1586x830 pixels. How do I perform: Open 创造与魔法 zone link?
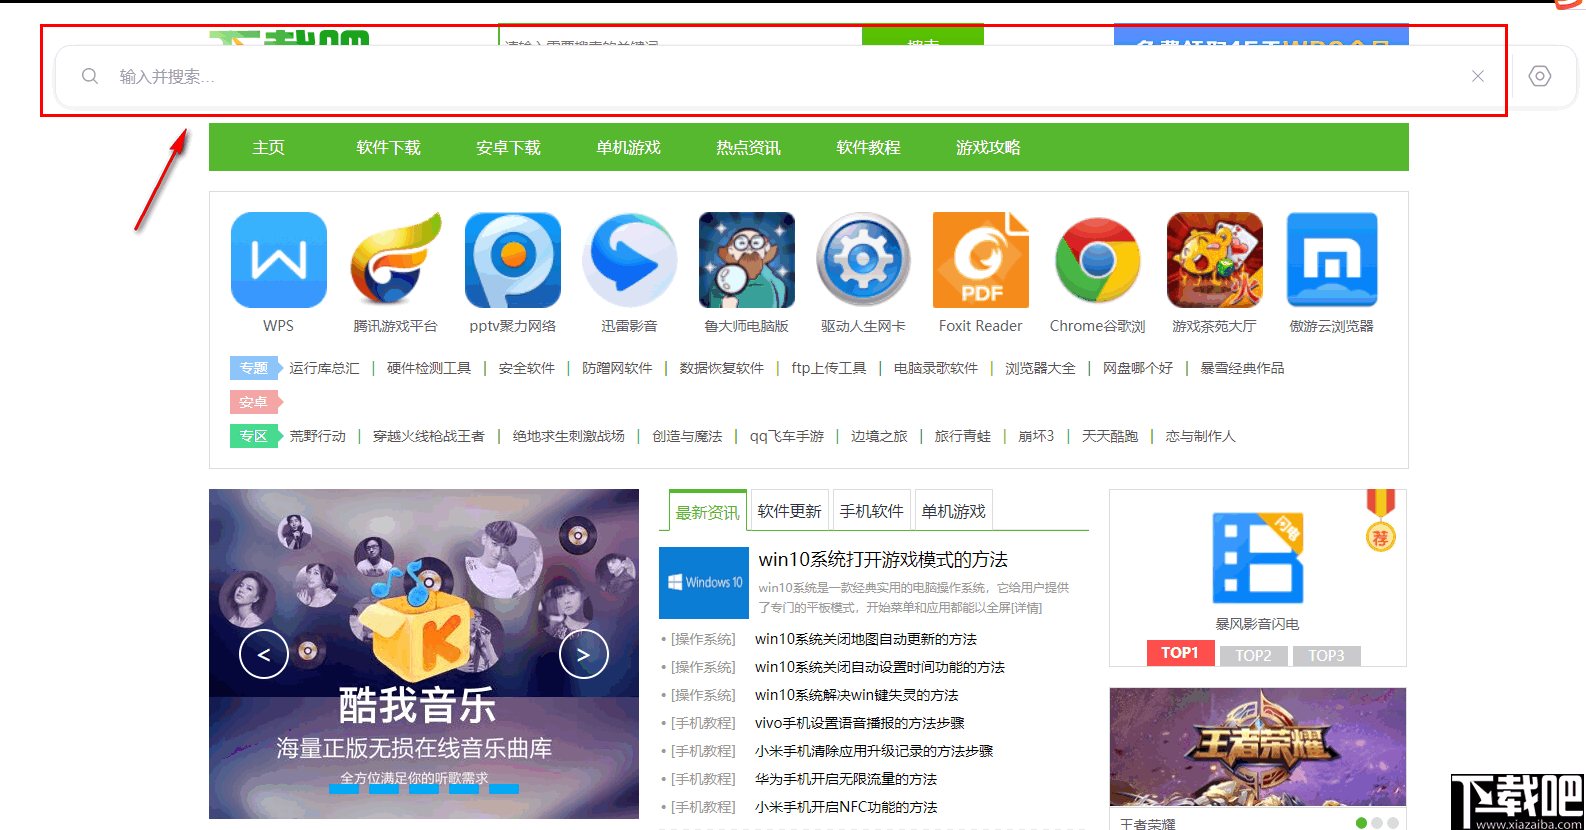pos(687,436)
